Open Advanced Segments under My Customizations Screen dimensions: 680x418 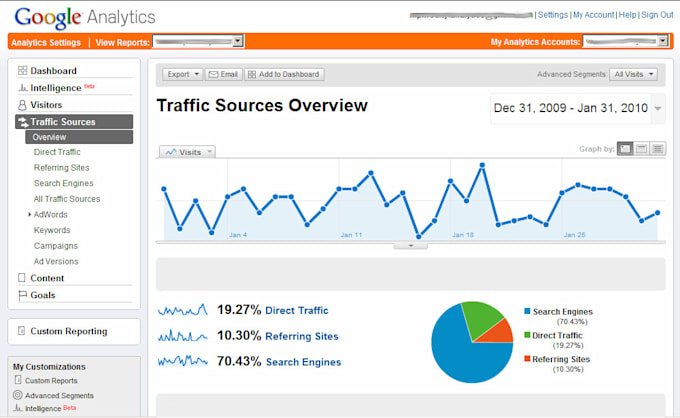[59, 395]
